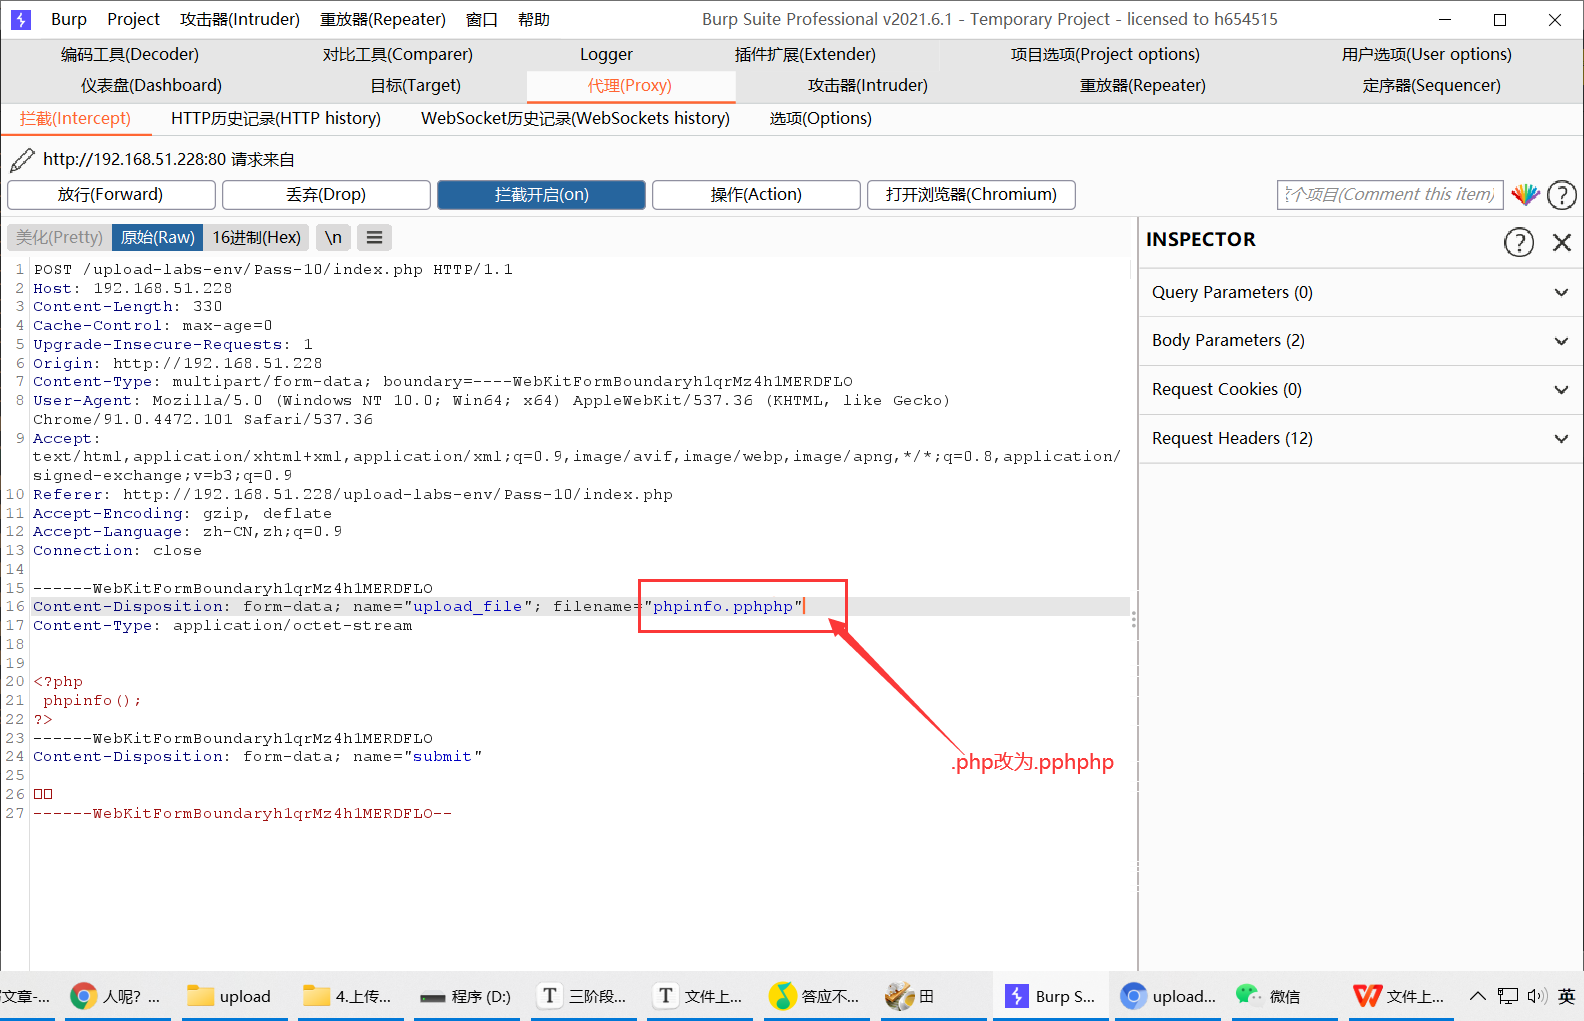Image resolution: width=1584 pixels, height=1021 pixels.
Task: Open the embedded Chromium browser
Action: pyautogui.click(x=971, y=194)
